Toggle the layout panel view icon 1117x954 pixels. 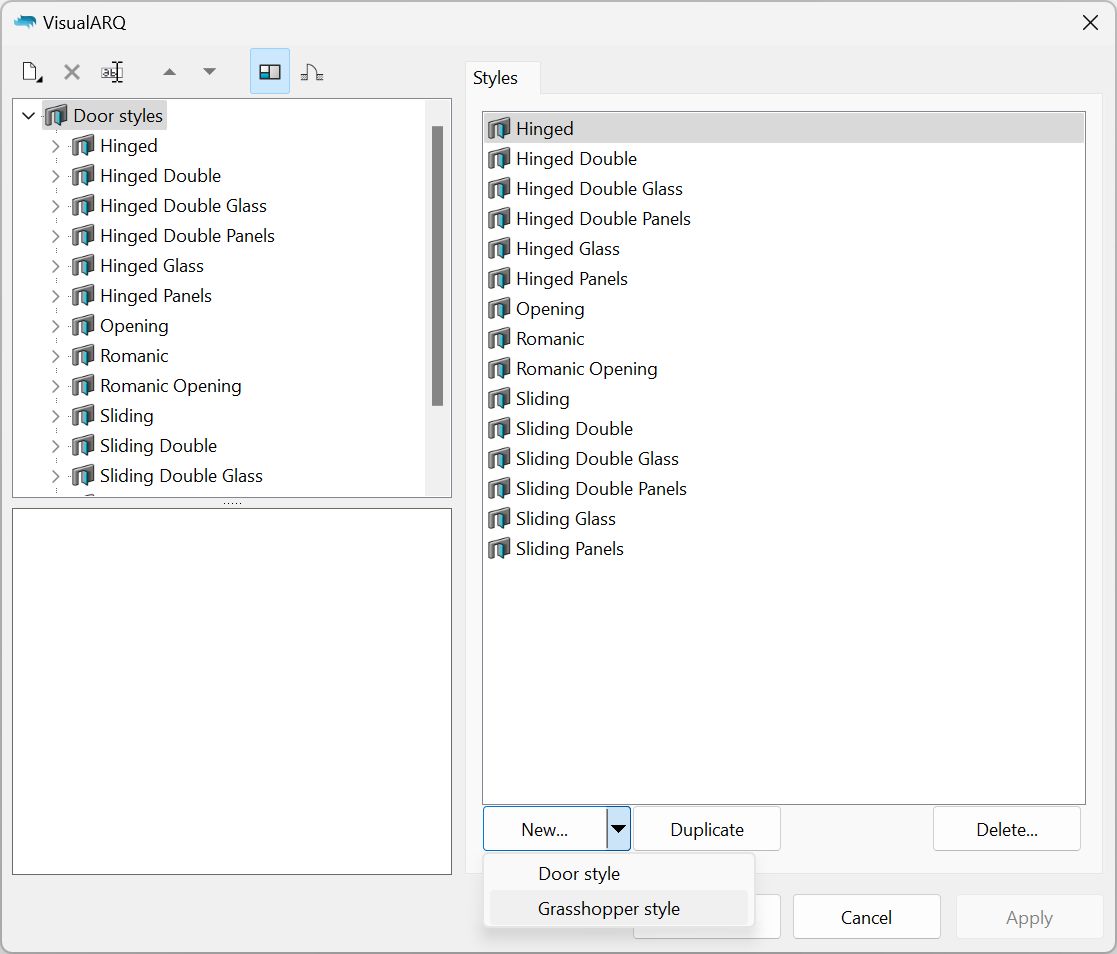tap(270, 72)
